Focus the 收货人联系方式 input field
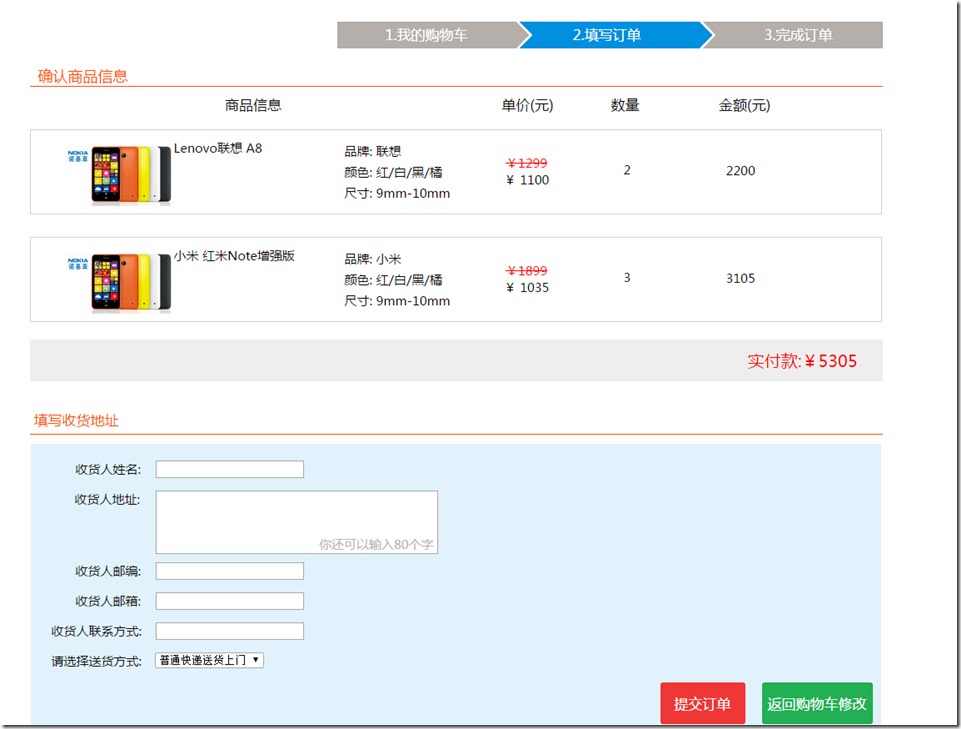Image resolution: width=961 pixels, height=729 pixels. point(230,631)
